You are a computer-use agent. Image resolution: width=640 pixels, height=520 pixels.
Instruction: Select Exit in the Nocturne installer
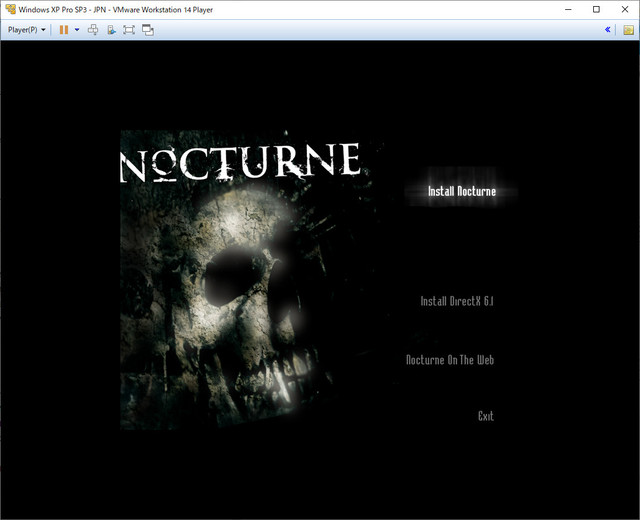click(486, 416)
